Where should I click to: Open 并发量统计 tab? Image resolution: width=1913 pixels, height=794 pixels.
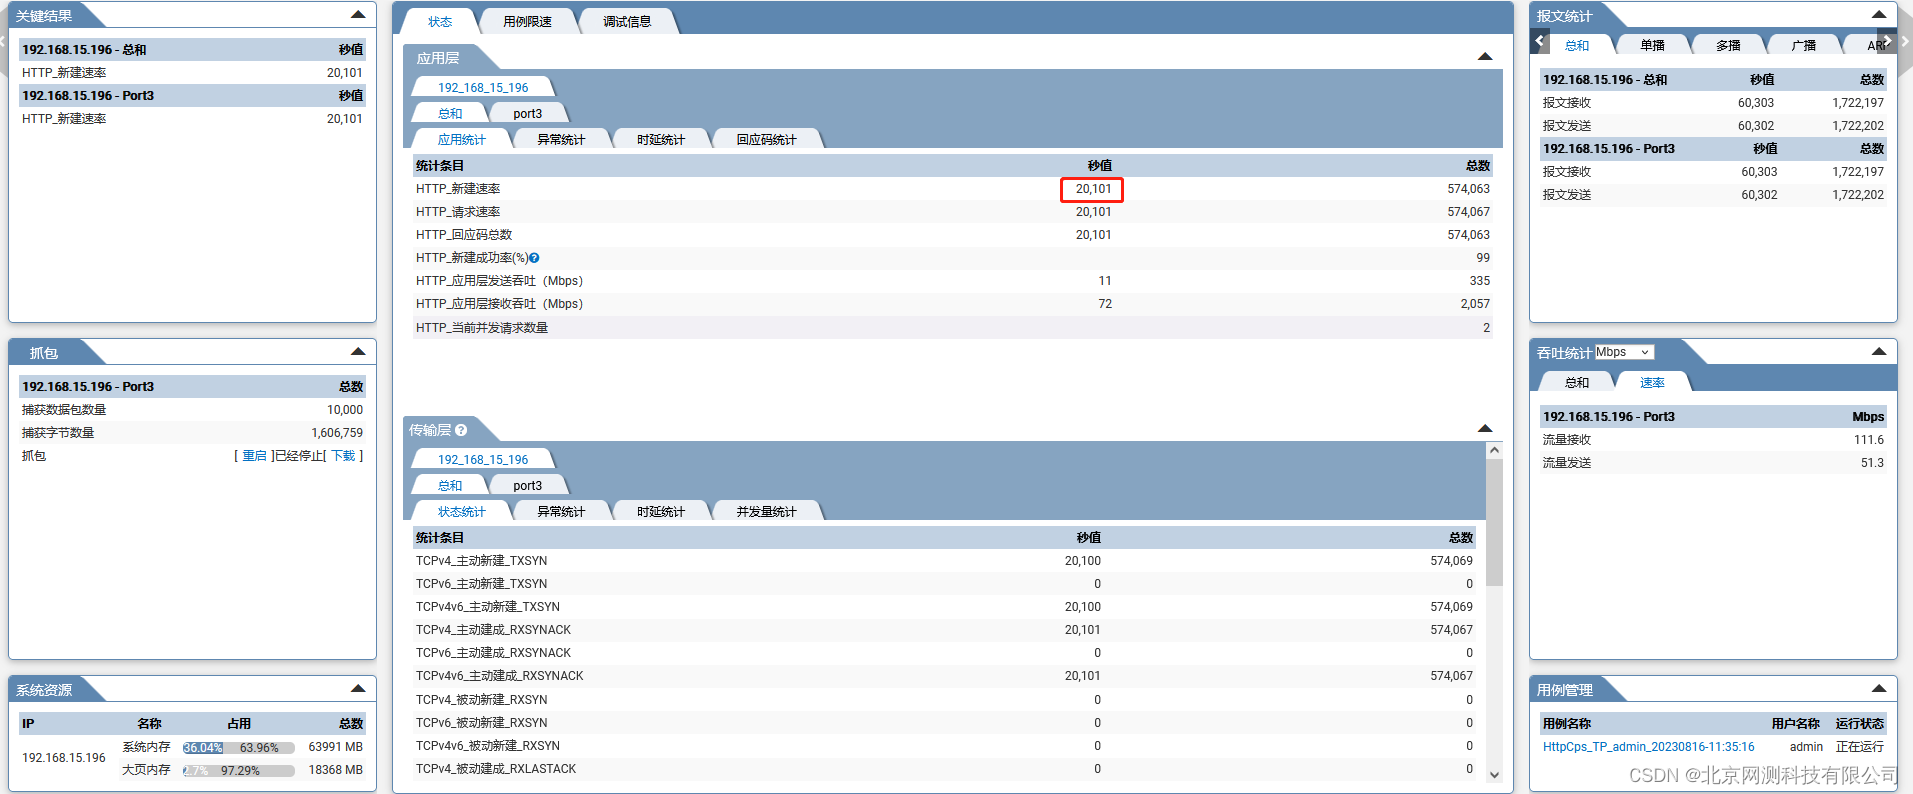point(766,512)
